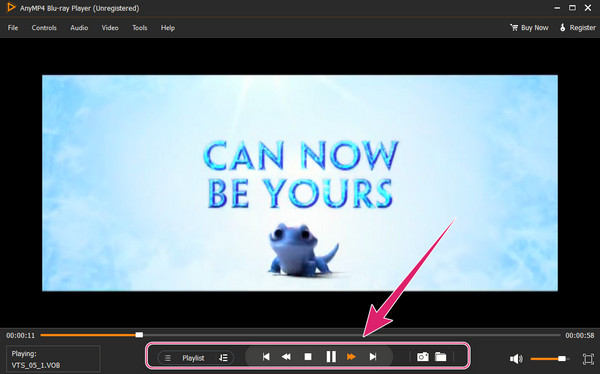Open the Controls menu

point(44,28)
